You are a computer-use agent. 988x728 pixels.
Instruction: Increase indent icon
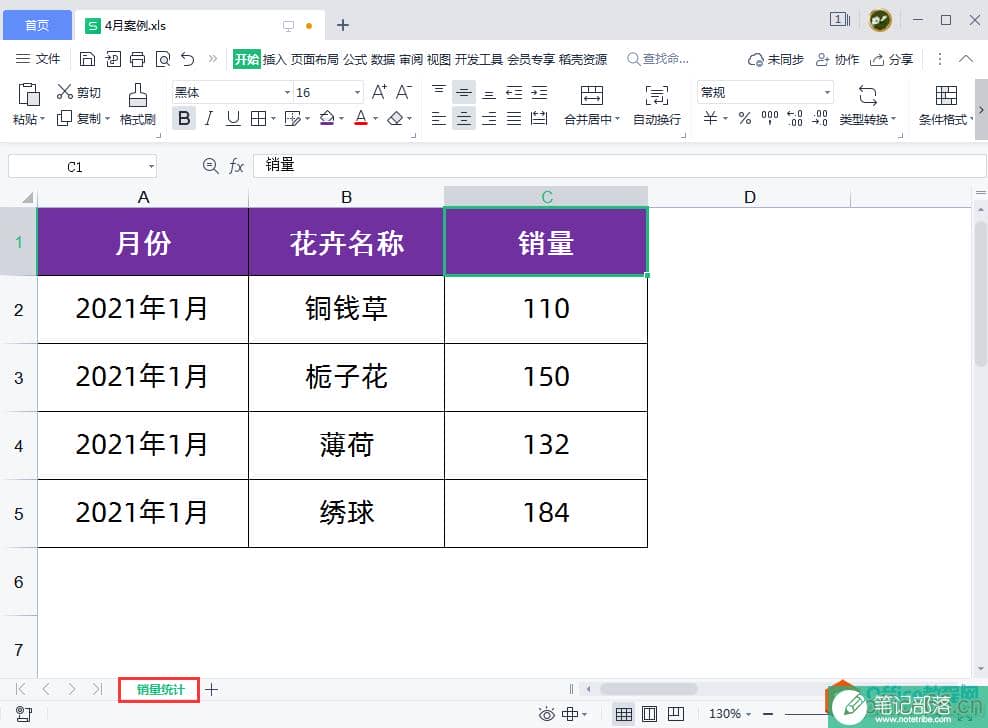(539, 93)
